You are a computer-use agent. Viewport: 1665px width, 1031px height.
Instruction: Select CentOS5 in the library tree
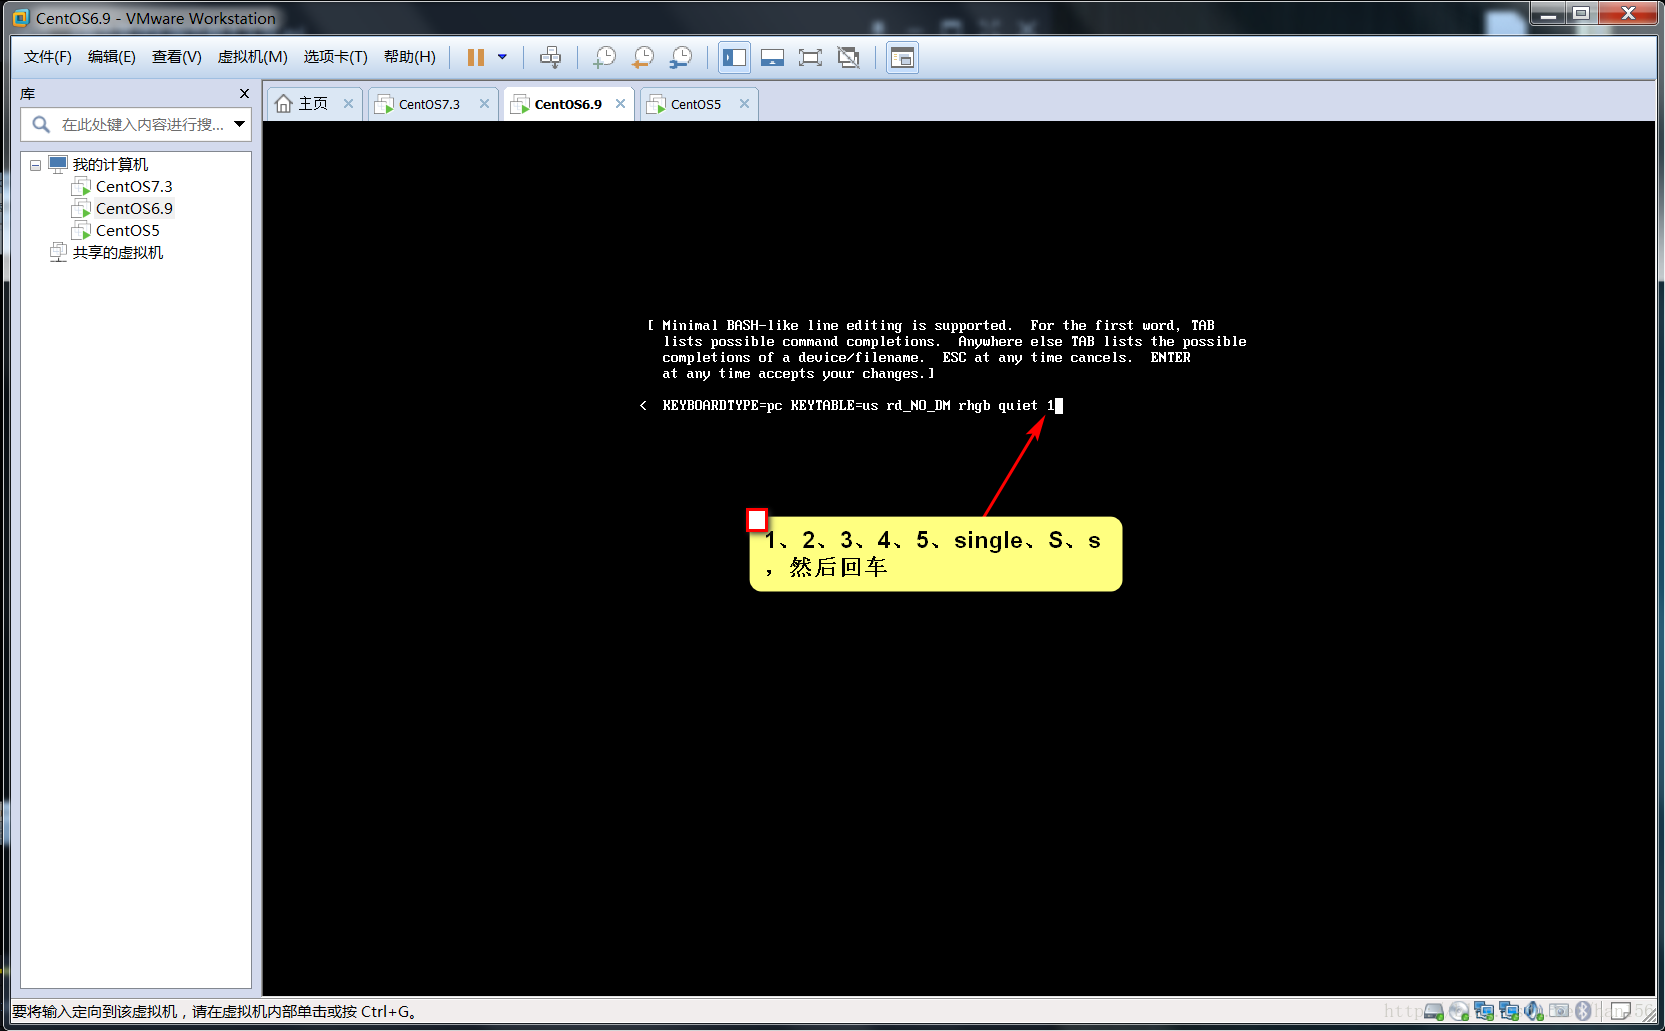[x=127, y=231]
